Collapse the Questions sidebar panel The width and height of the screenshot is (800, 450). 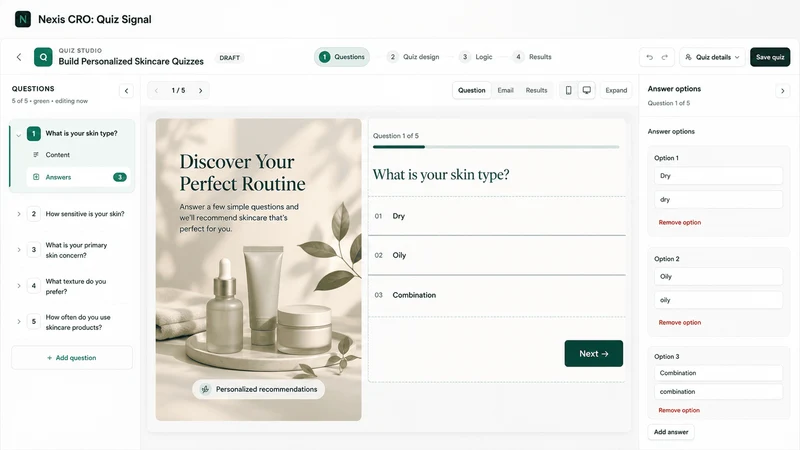pyautogui.click(x=127, y=91)
